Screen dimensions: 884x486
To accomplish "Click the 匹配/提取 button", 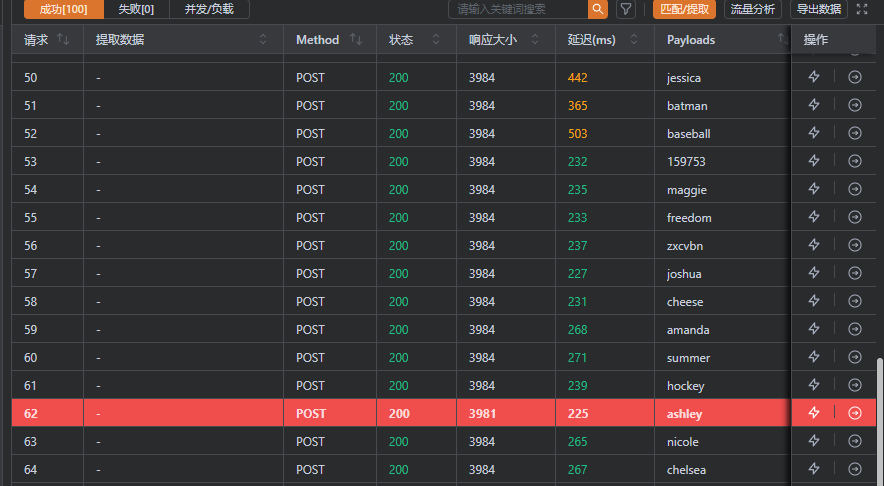I will 685,9.
